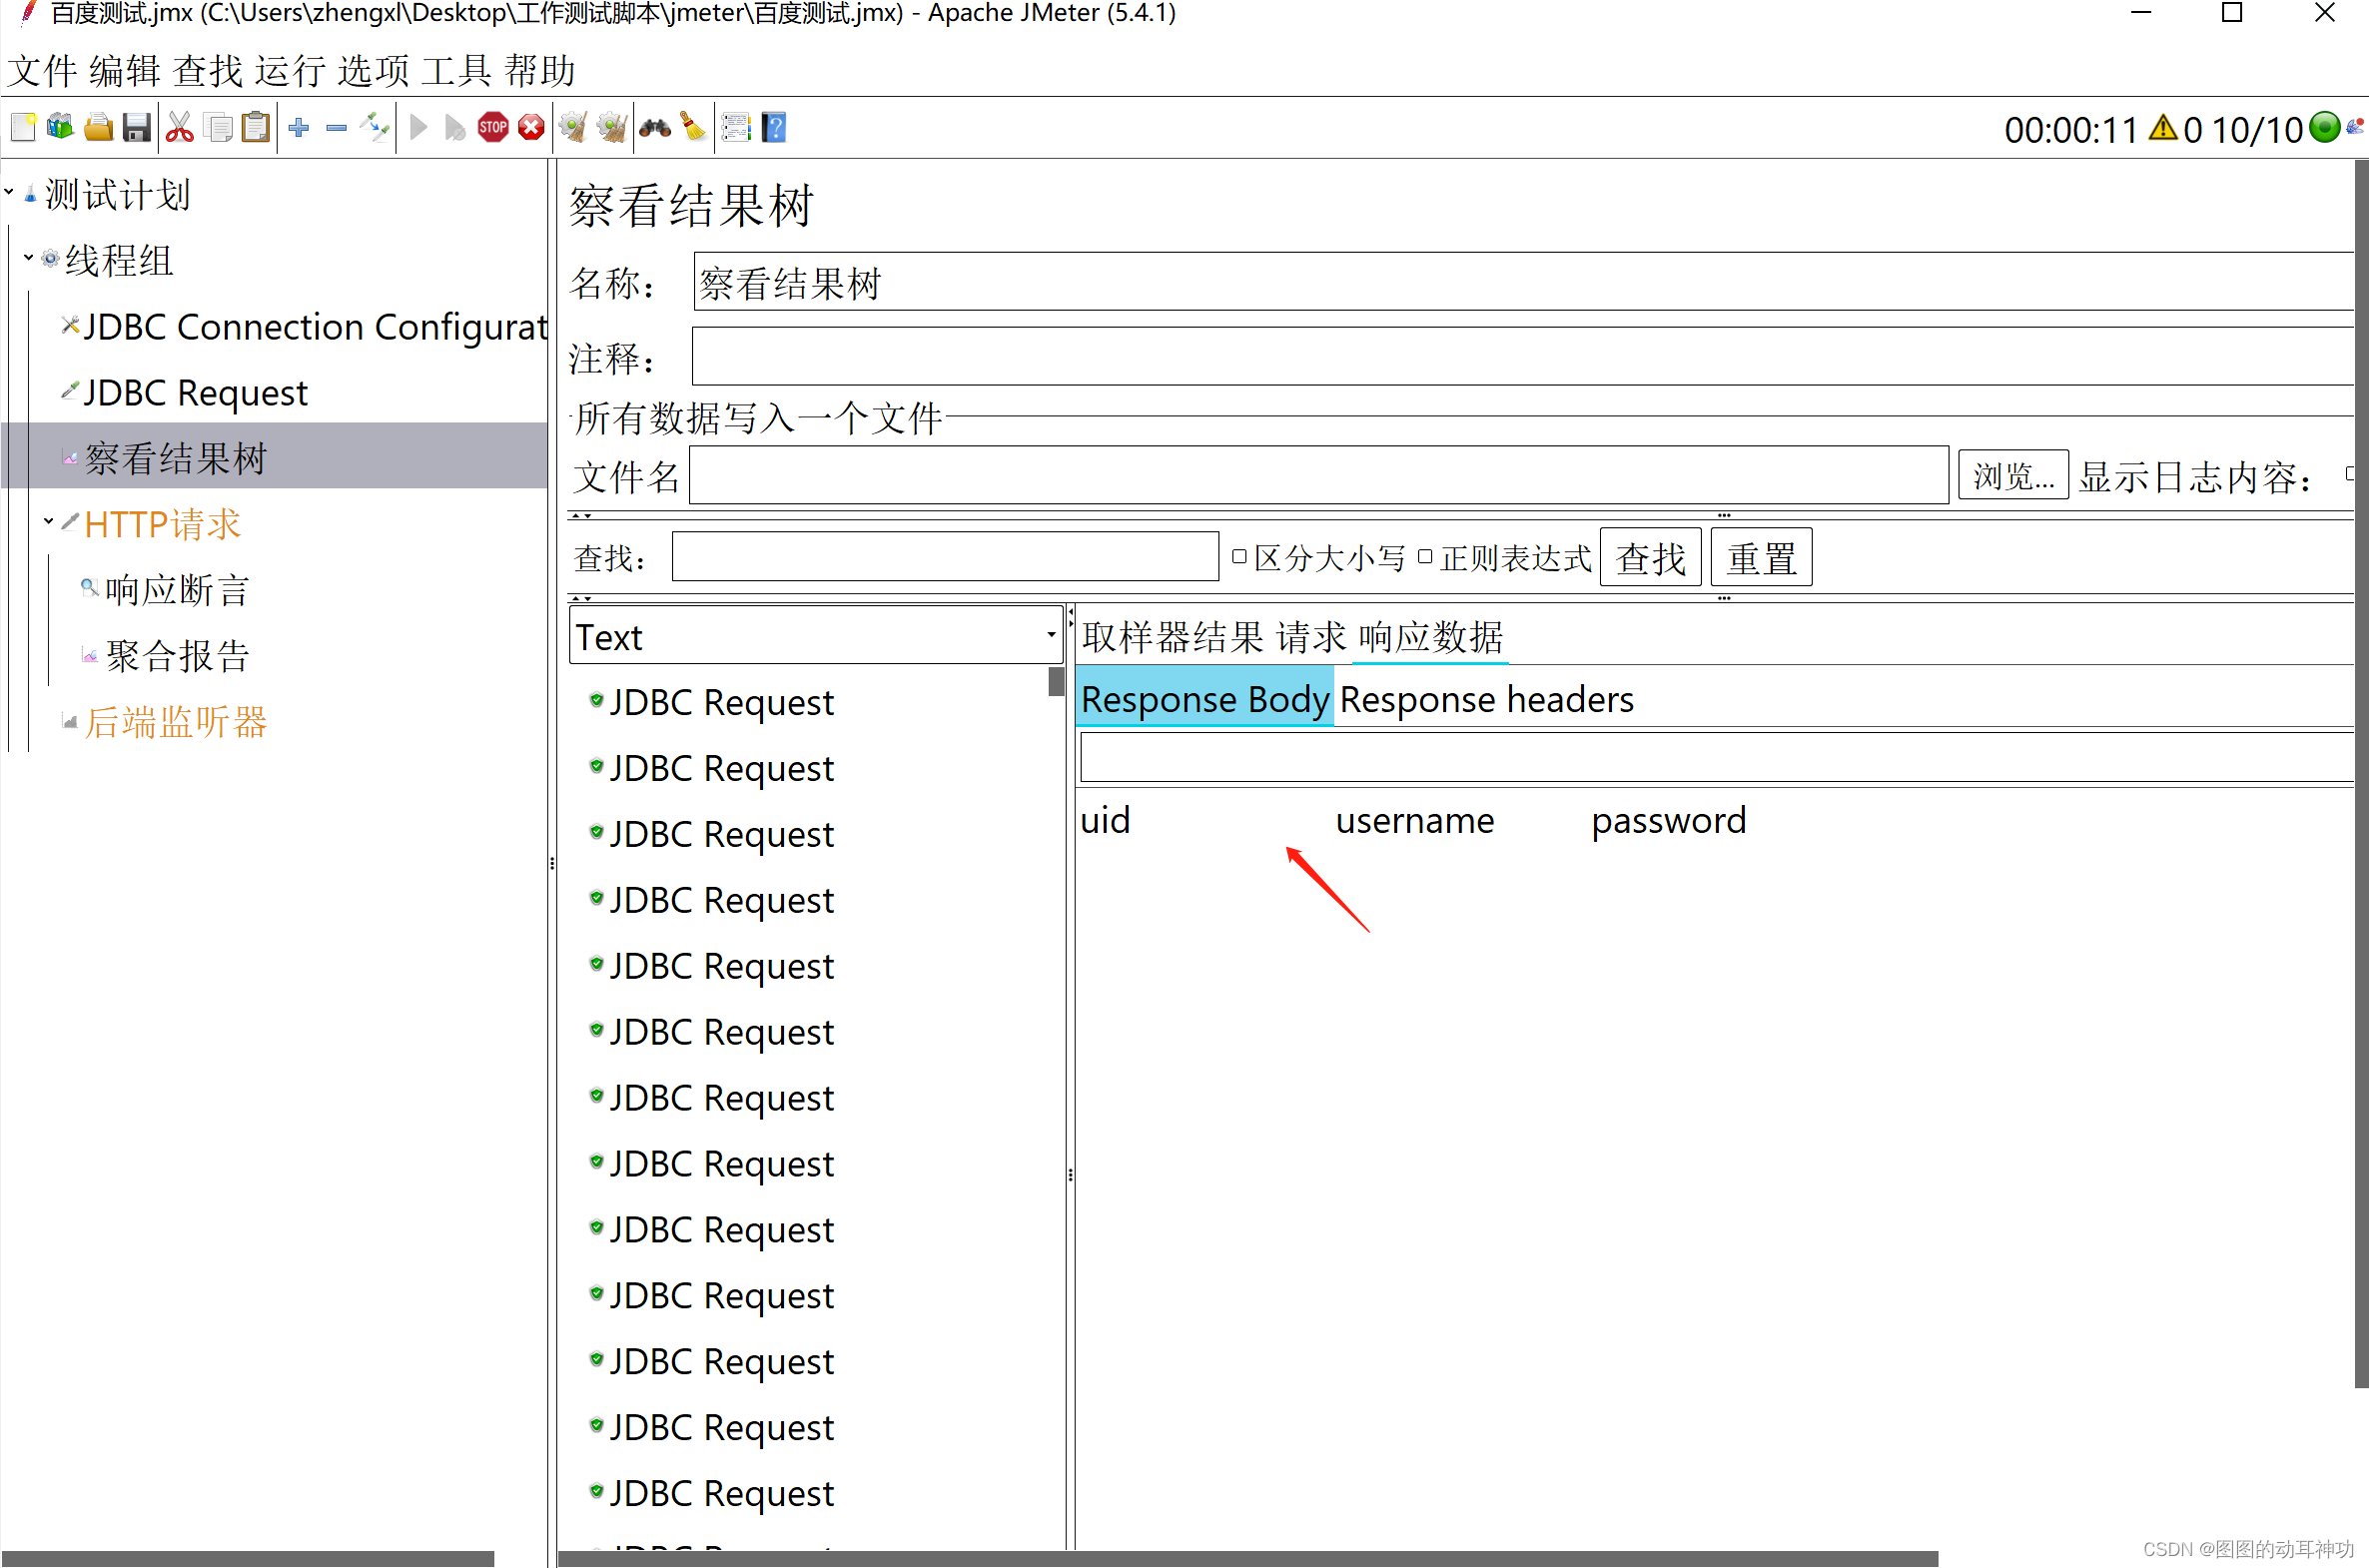Click the blue plus Expand All icon
Image resolution: width=2369 pixels, height=1568 pixels.
pos(298,127)
